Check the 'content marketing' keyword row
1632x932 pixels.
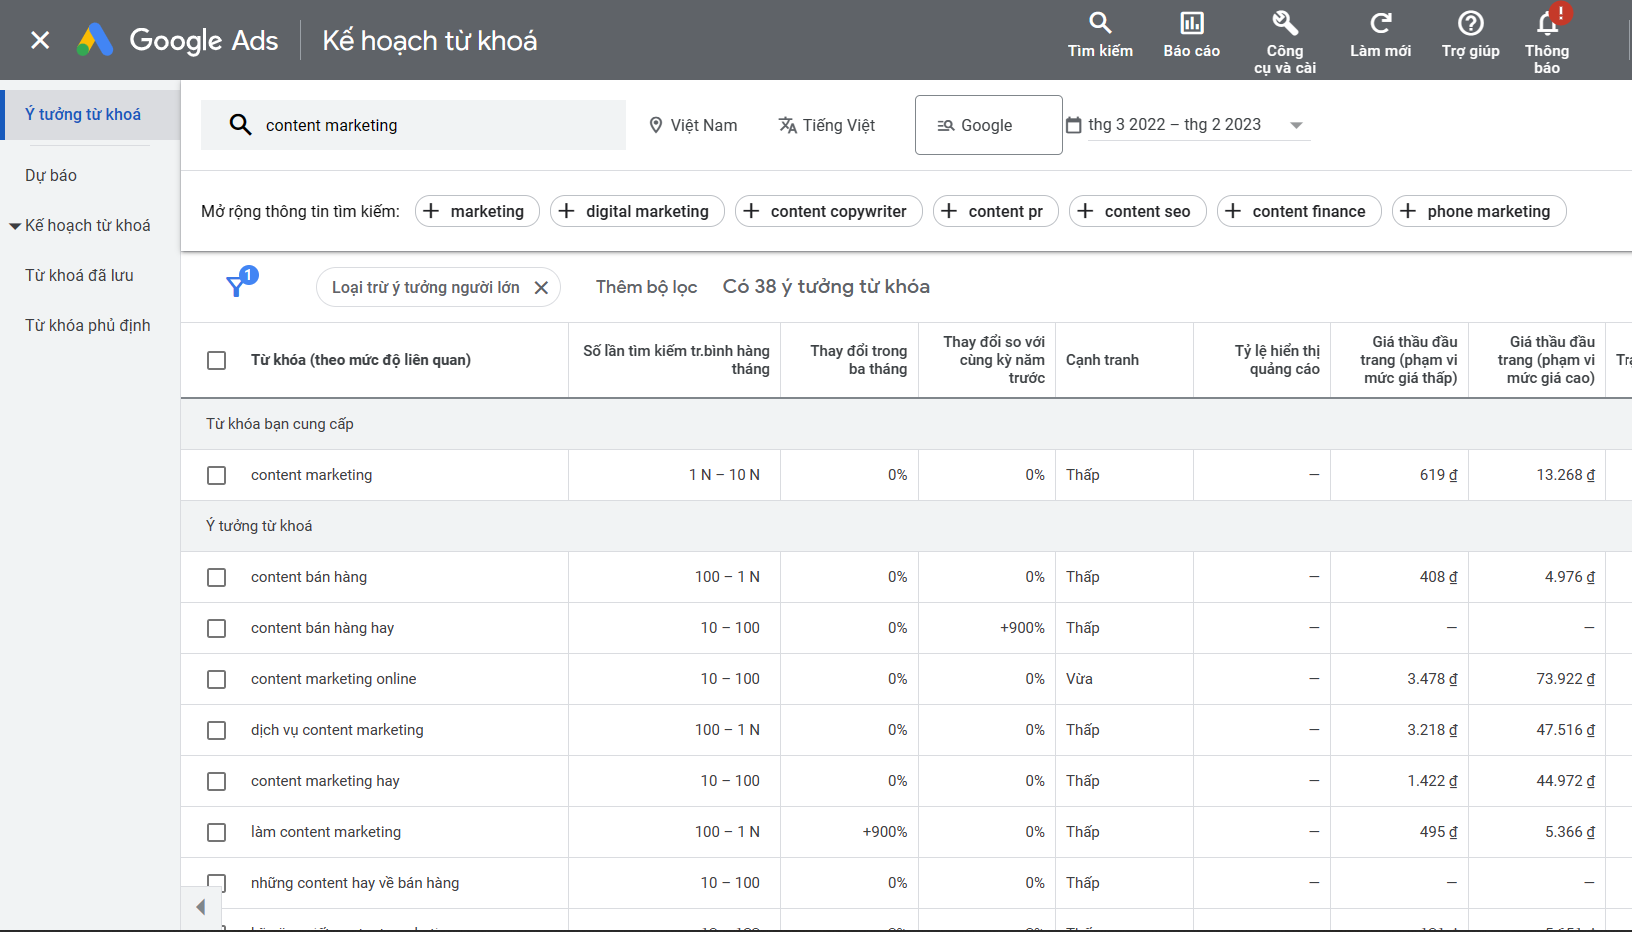[216, 475]
